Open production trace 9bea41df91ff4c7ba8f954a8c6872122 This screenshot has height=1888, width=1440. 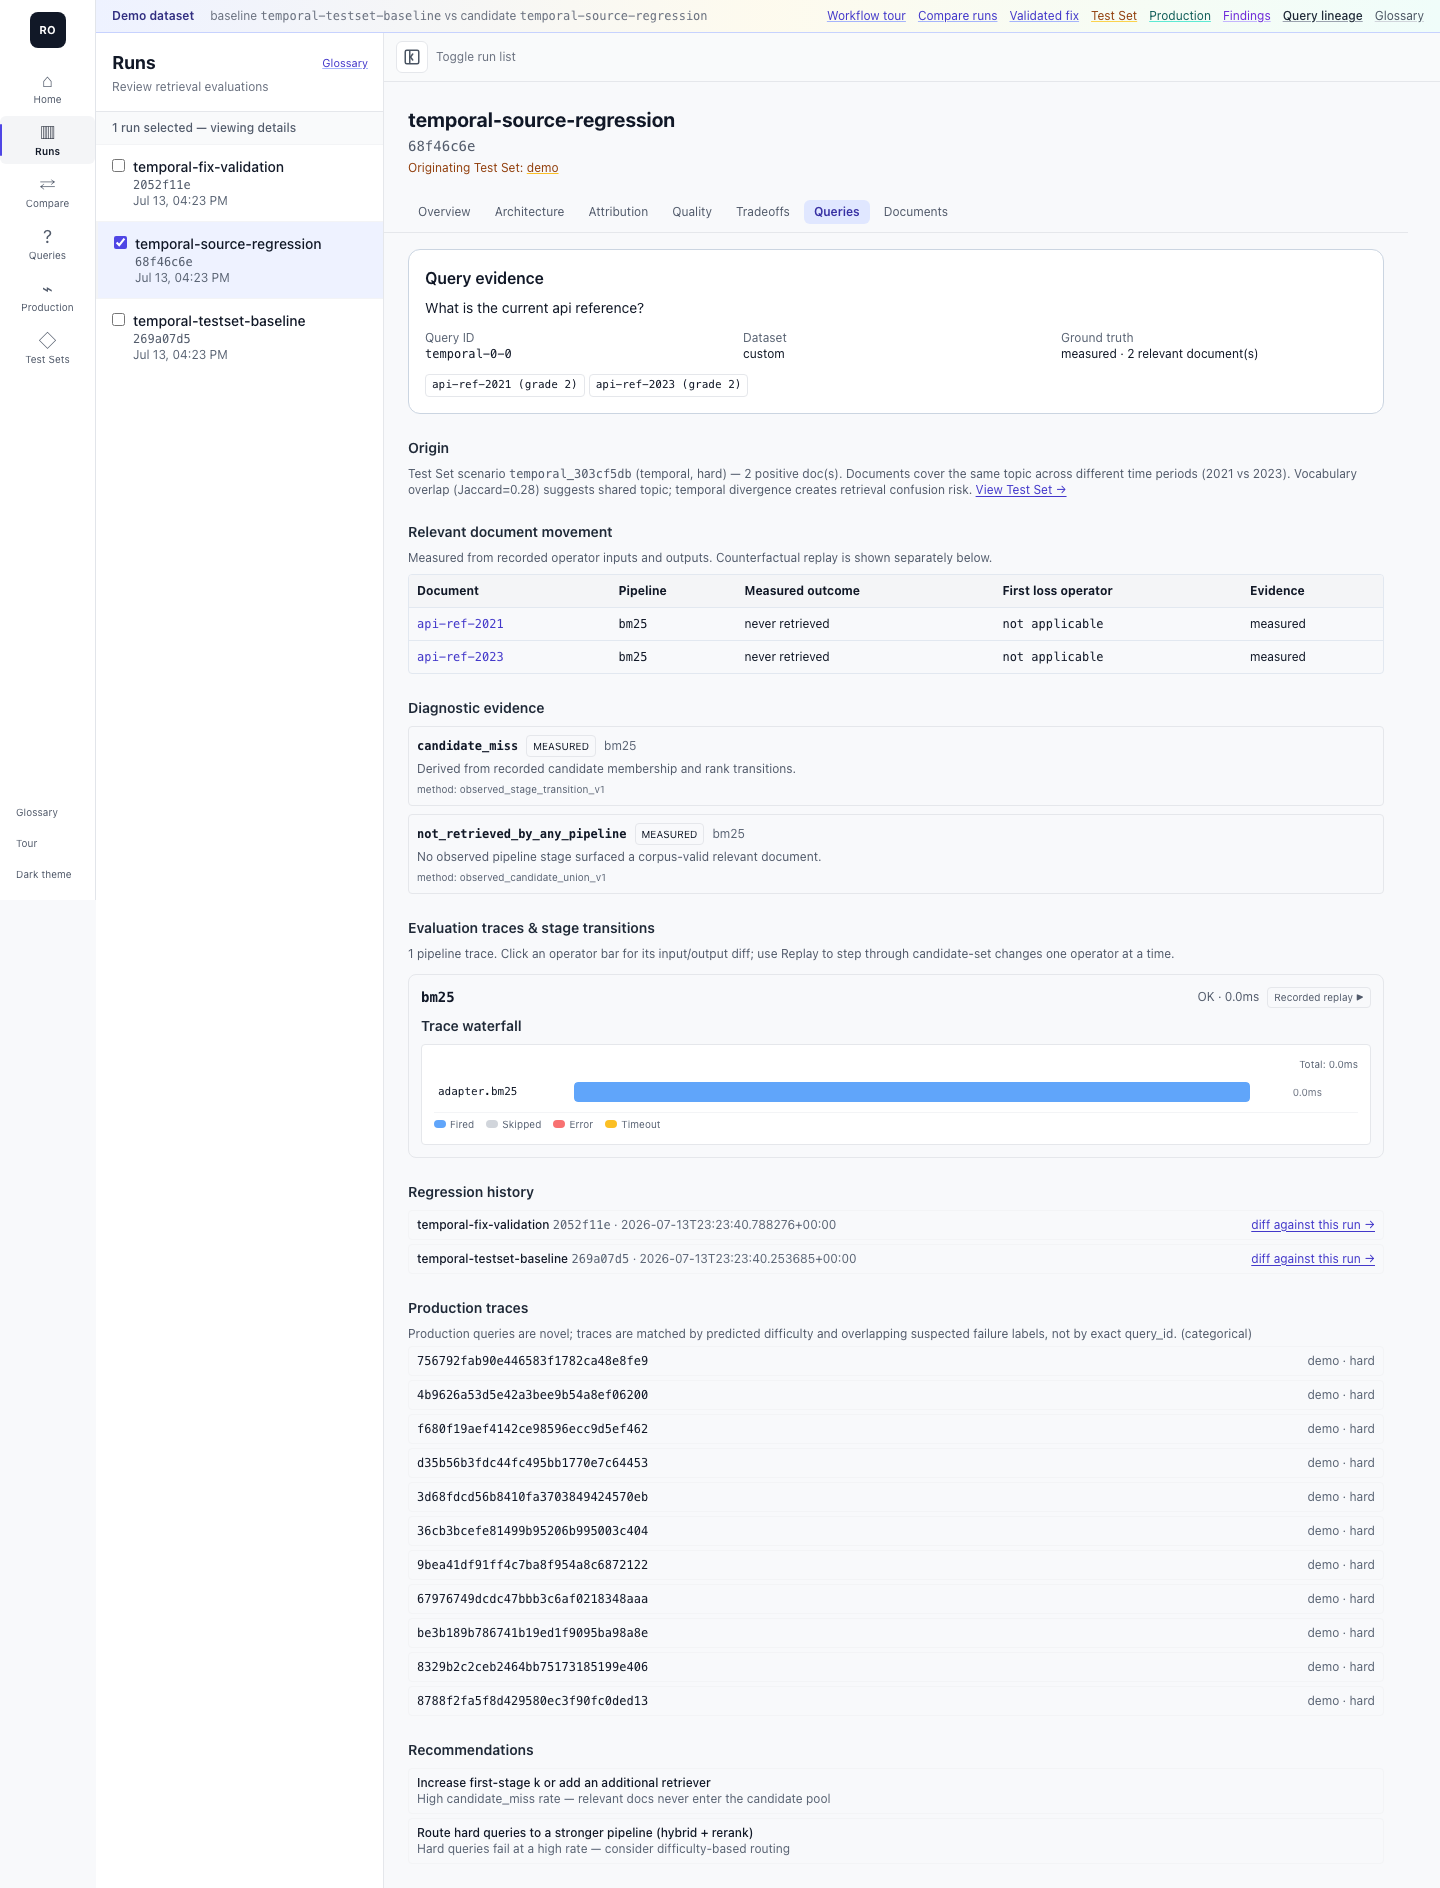tap(896, 1565)
